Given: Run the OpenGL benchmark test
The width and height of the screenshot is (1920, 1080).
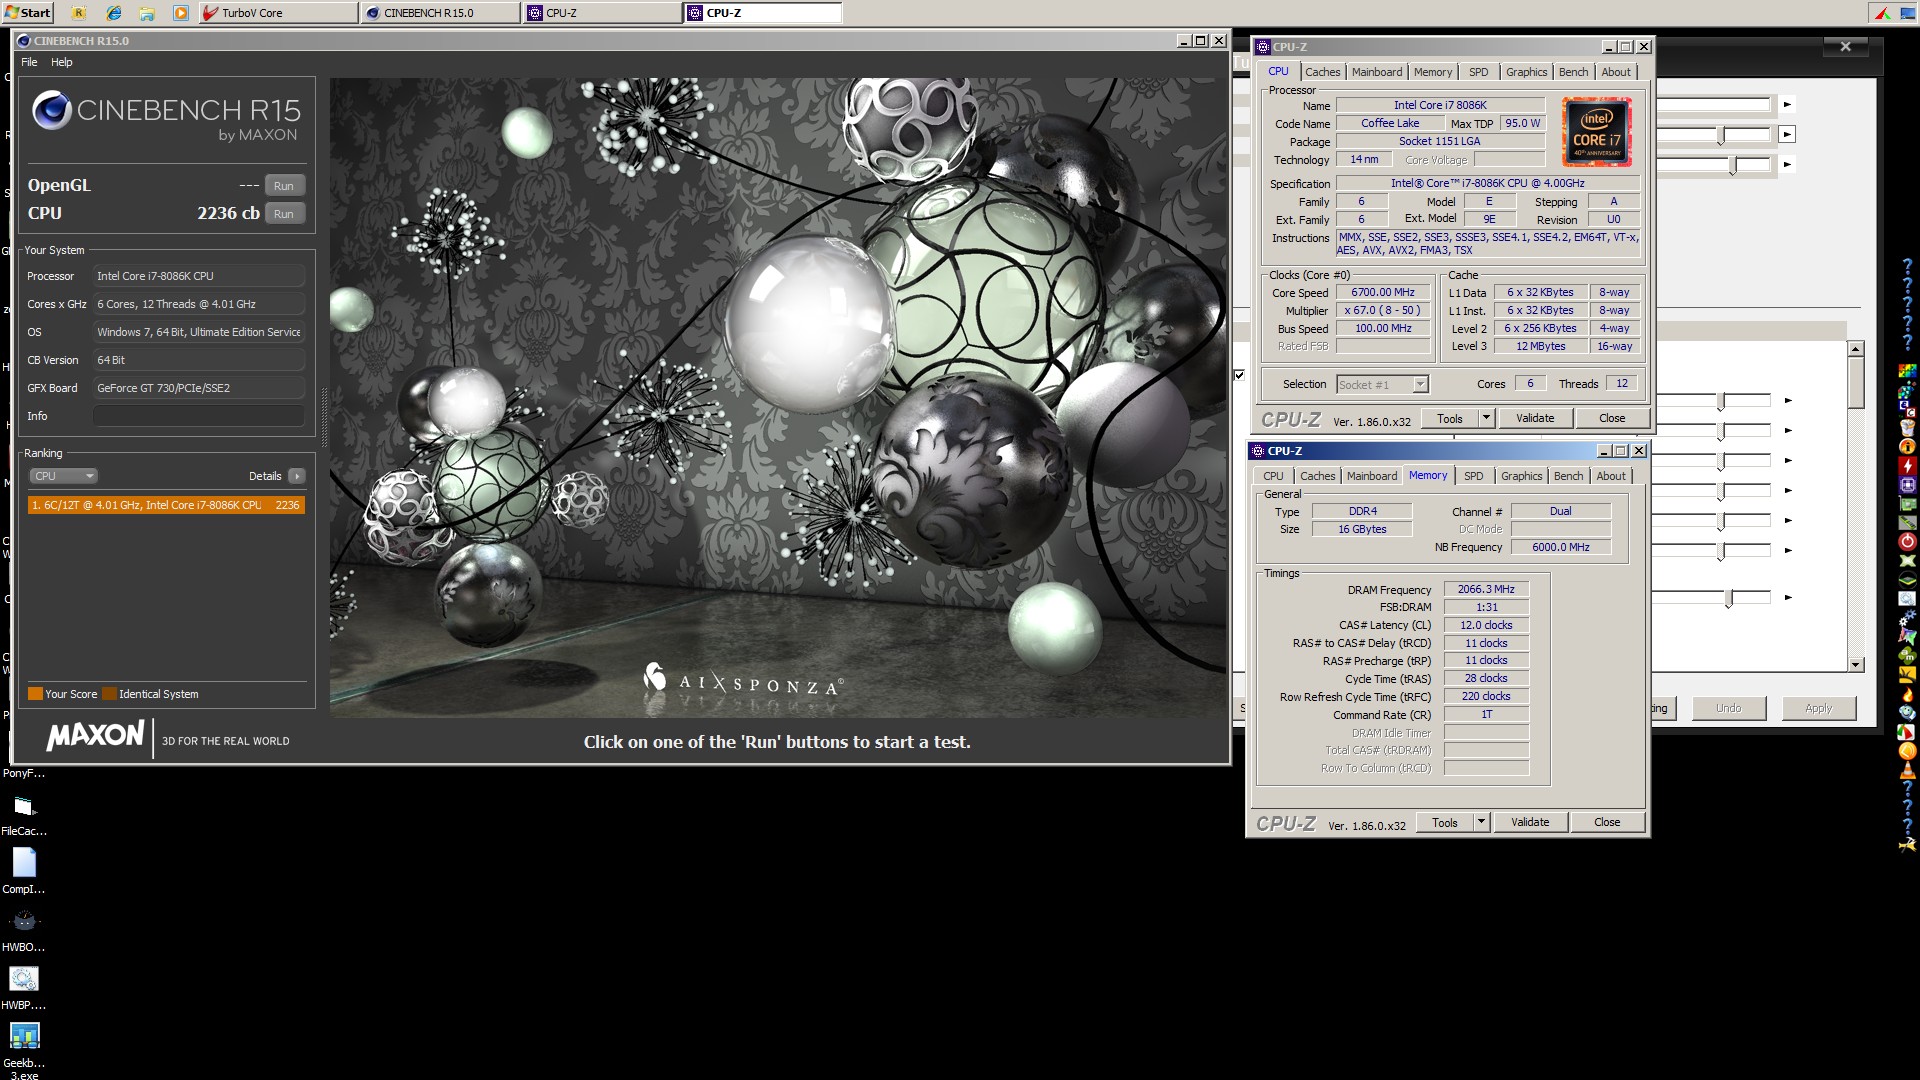Looking at the screenshot, I should [284, 186].
